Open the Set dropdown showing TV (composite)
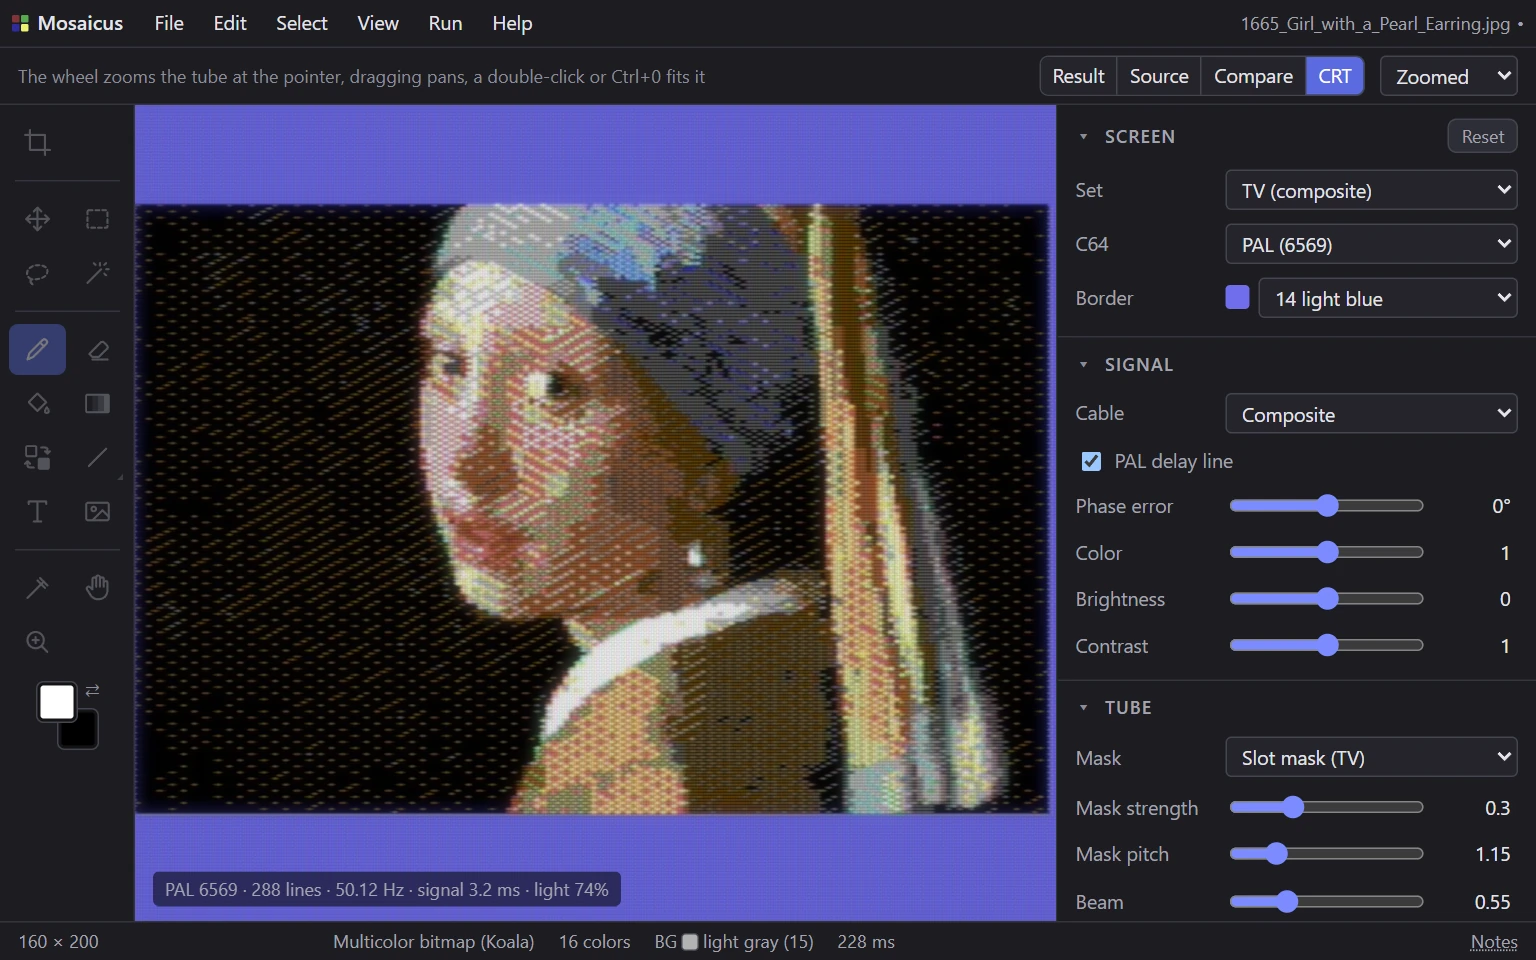 click(x=1371, y=190)
